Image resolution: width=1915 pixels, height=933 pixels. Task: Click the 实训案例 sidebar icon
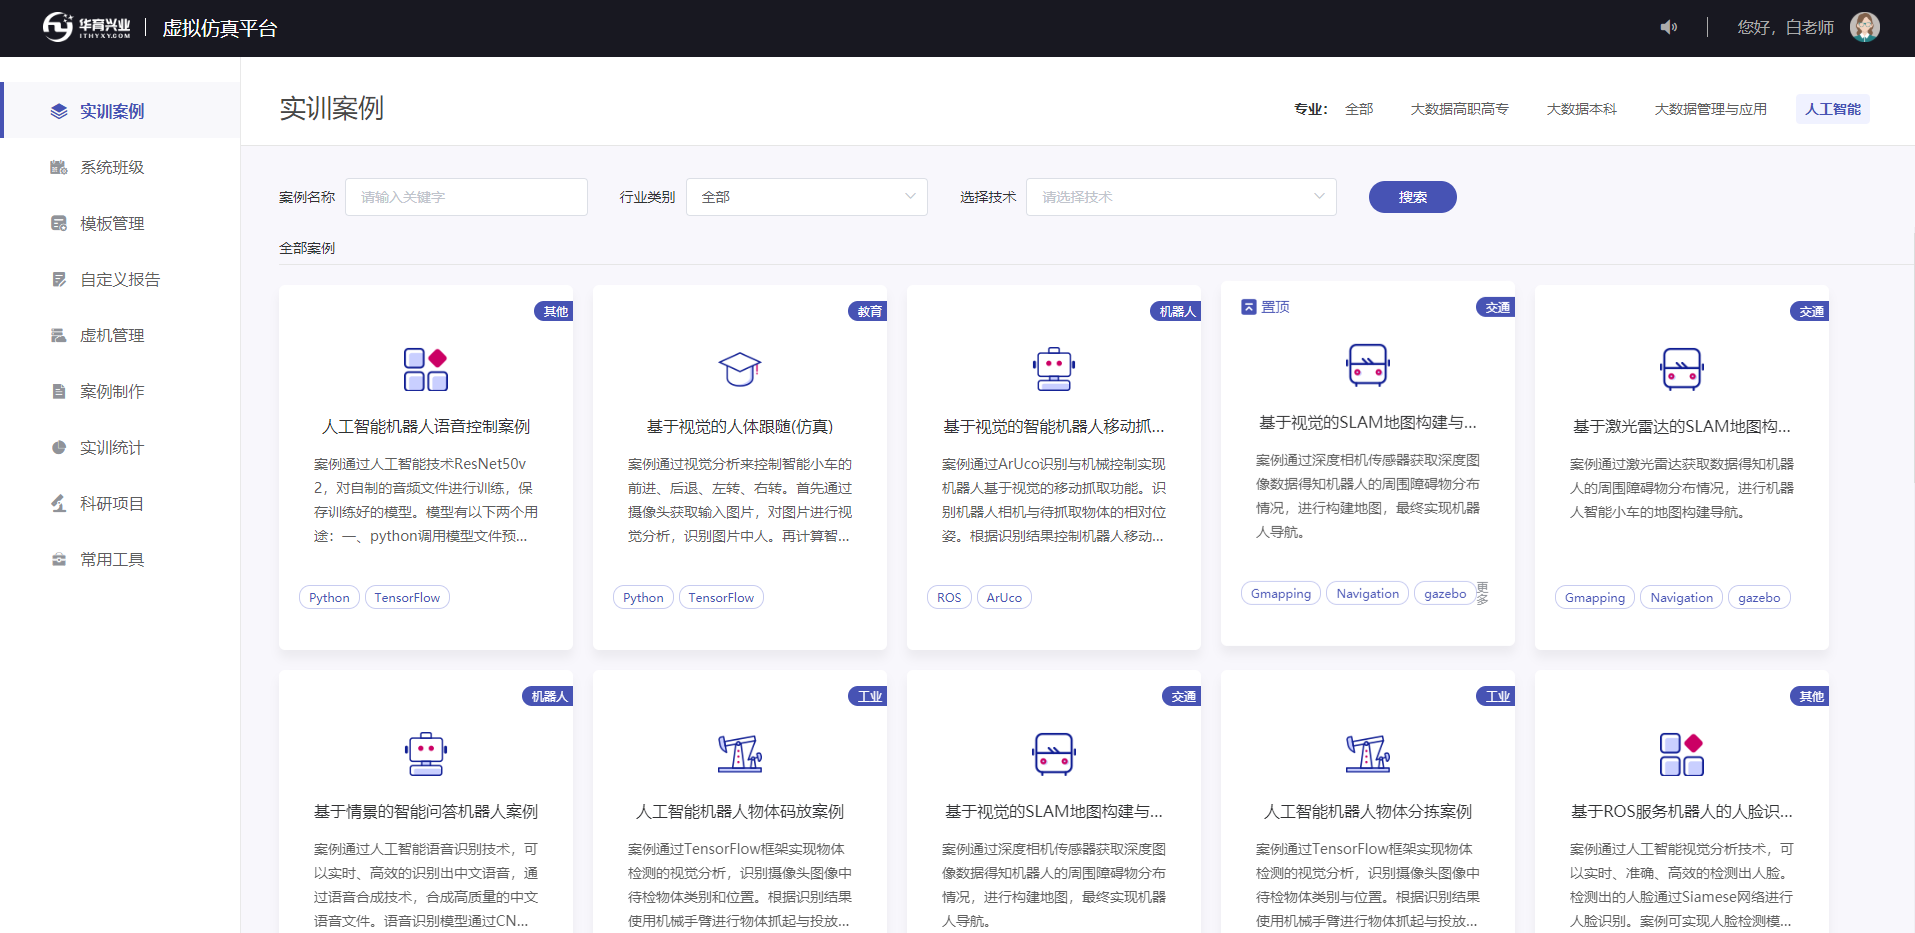pos(59,111)
